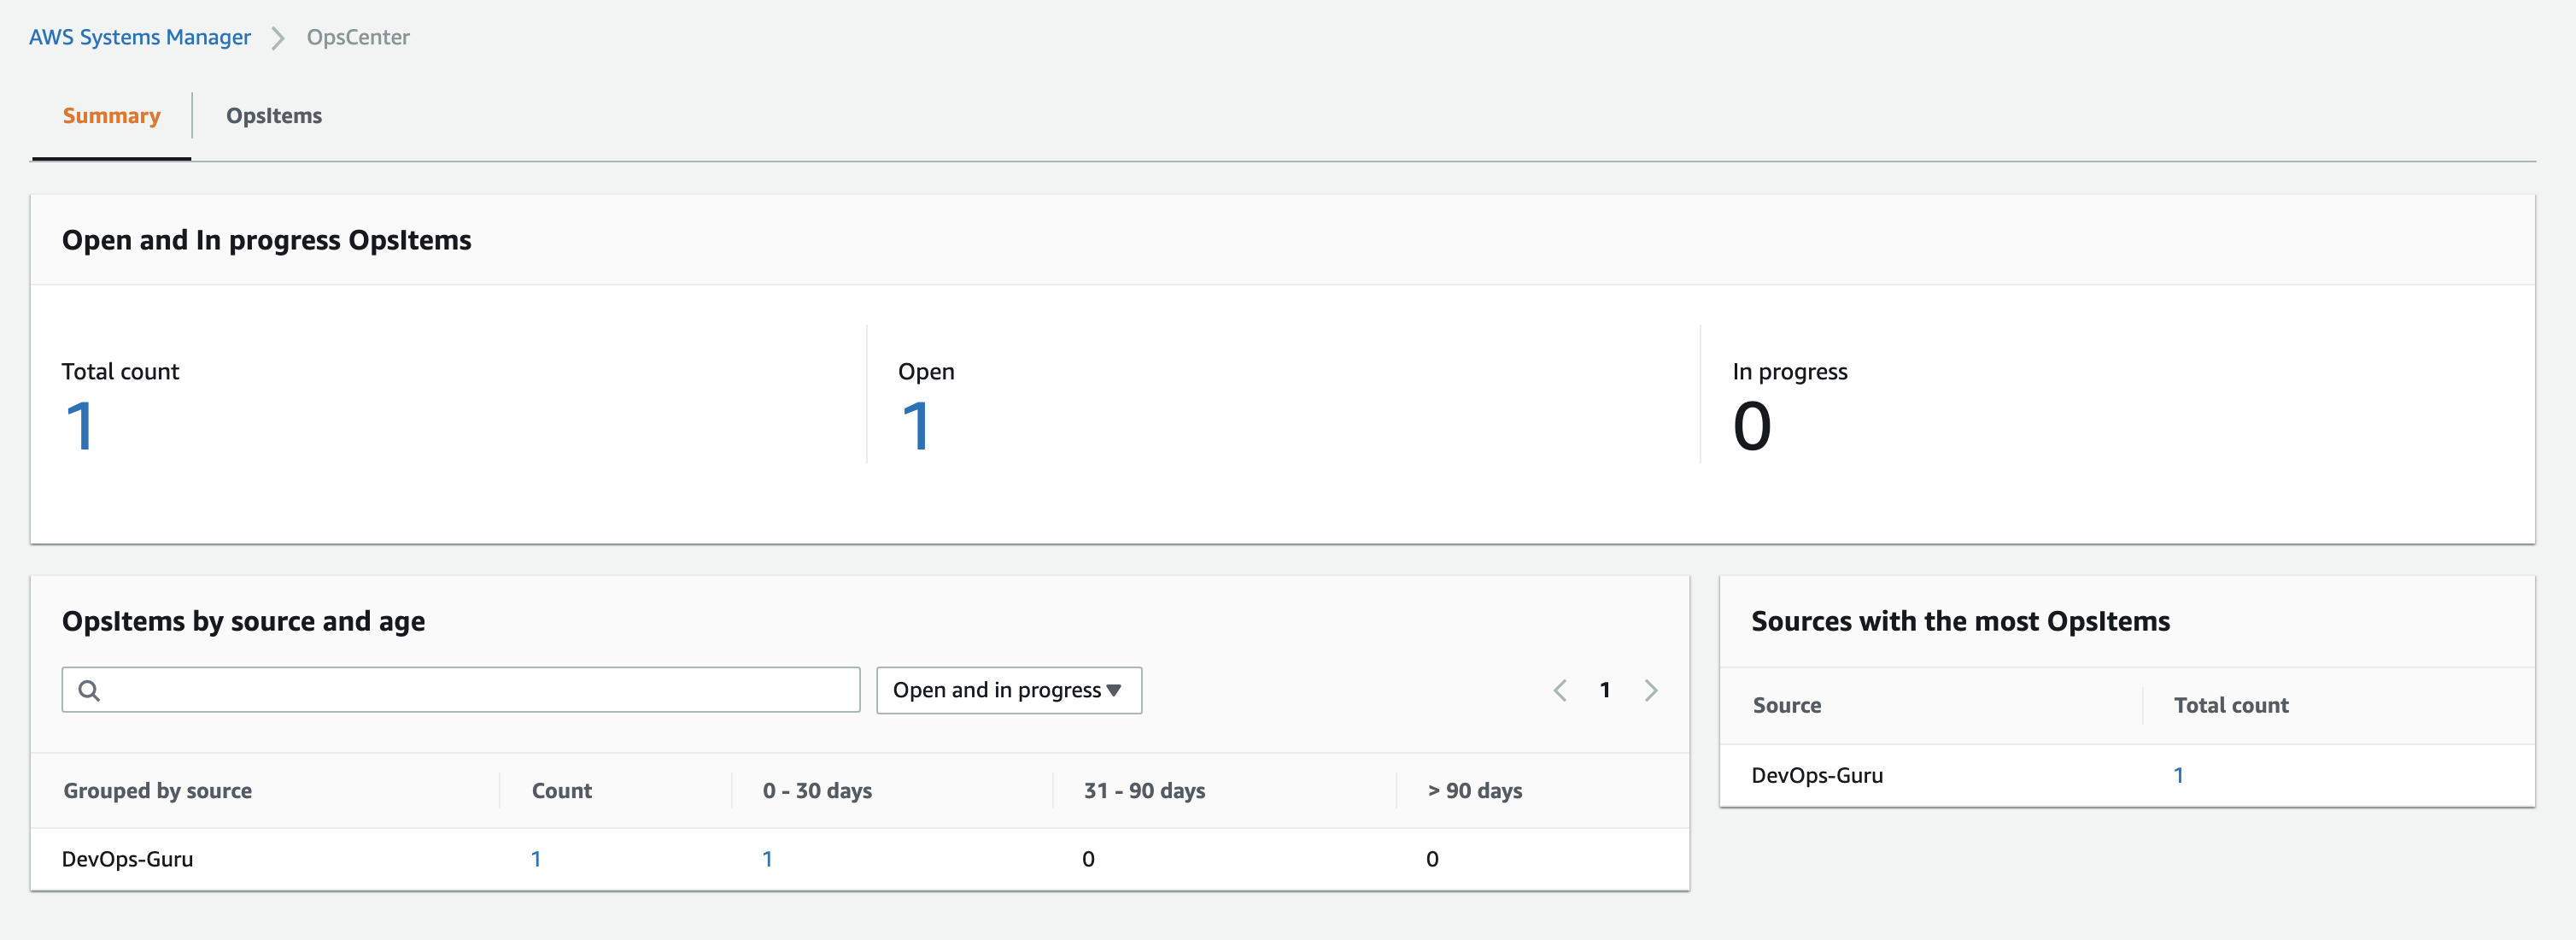Click the filter dropdown triangle arrow

(x=1114, y=690)
